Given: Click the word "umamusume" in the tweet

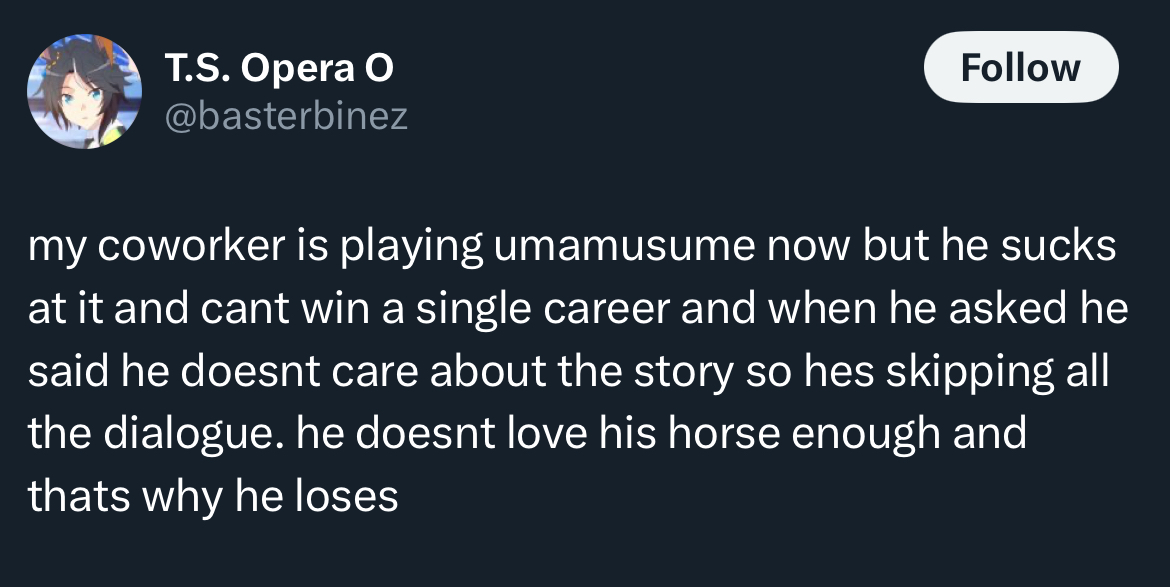Looking at the screenshot, I should tap(624, 246).
